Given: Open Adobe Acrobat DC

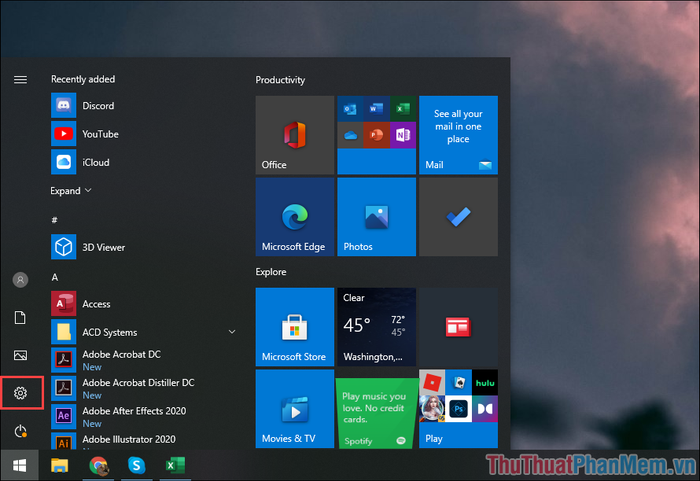Looking at the screenshot, I should pyautogui.click(x=143, y=360).
